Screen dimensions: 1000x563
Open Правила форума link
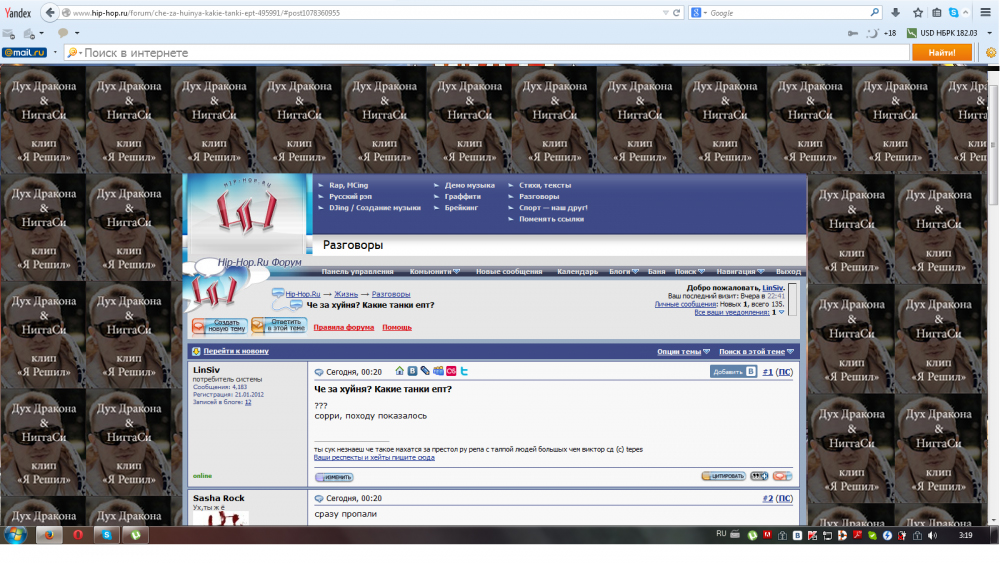click(x=344, y=327)
